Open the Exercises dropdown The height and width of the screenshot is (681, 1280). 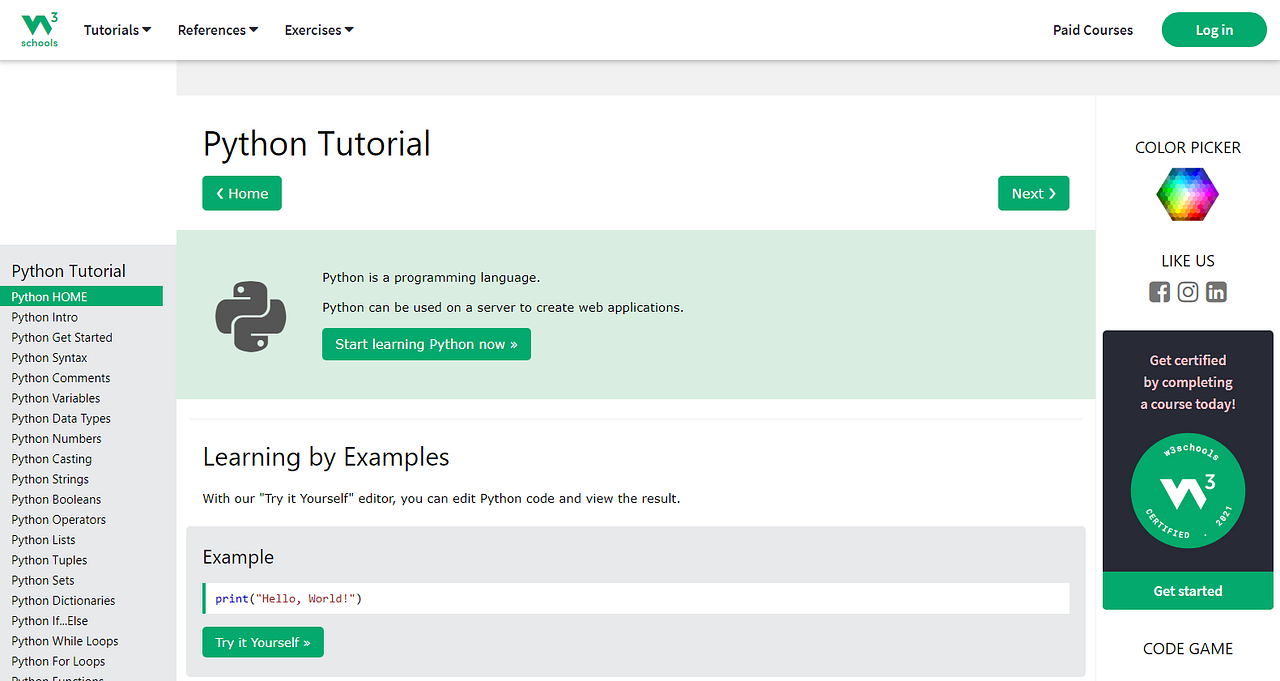(x=318, y=30)
